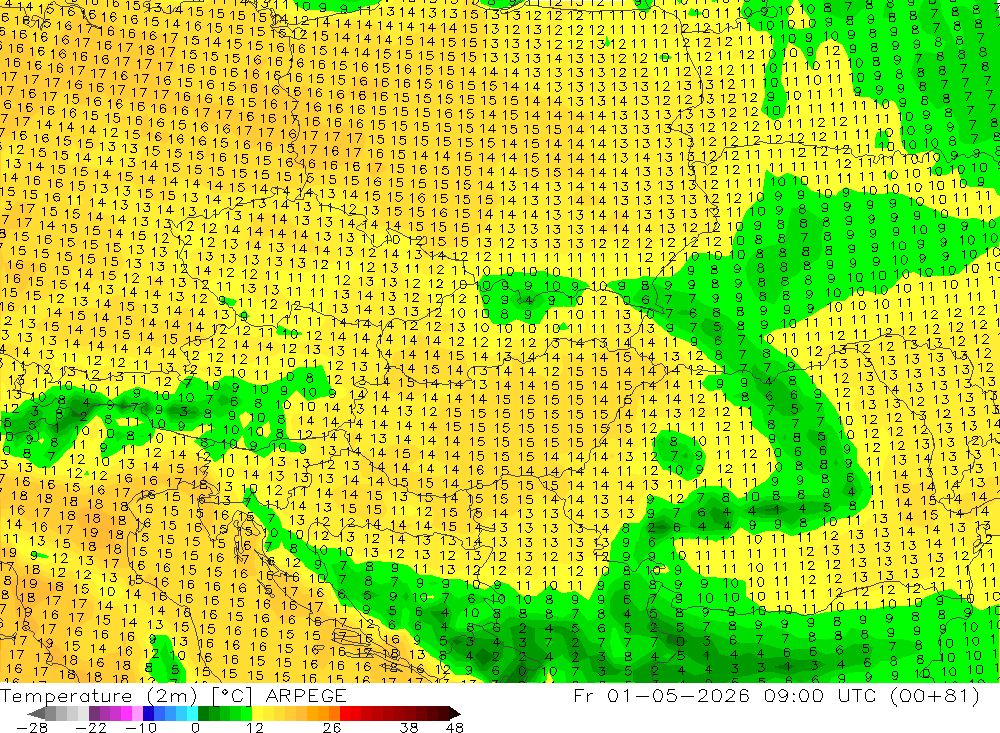Click the '12' legend value below the colorbar
Viewport: 1000px width, 733px height.
click(x=254, y=728)
